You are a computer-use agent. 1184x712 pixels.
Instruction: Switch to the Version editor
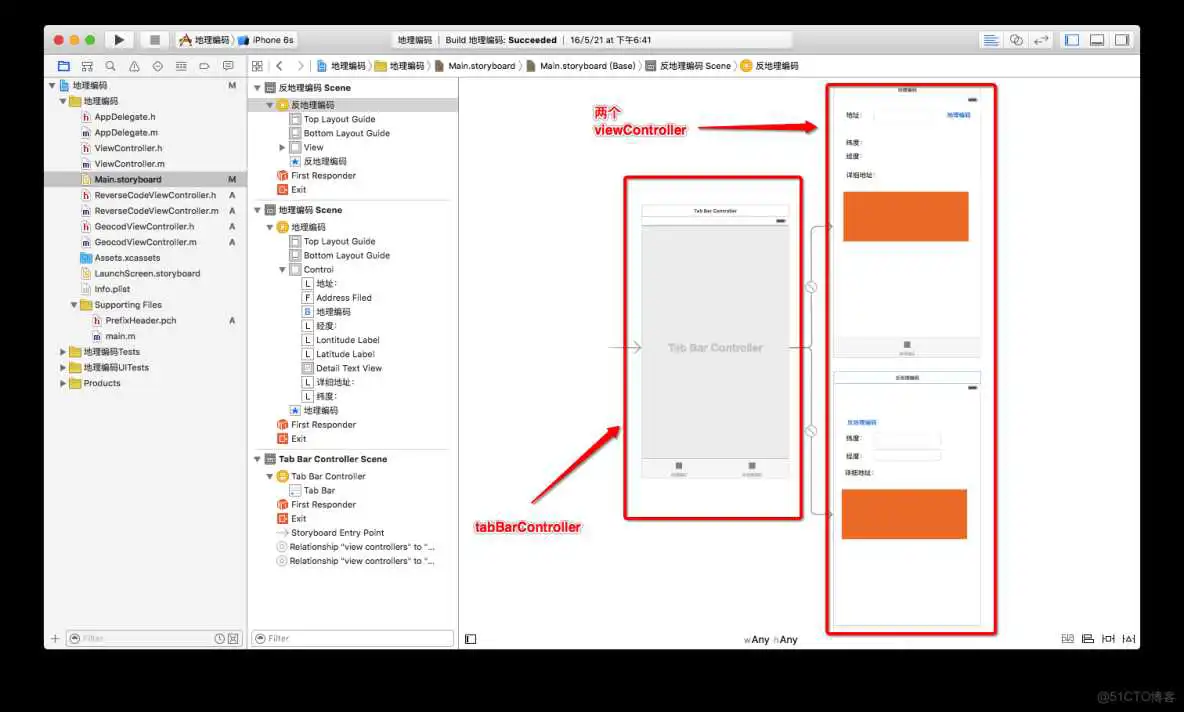[1041, 40]
